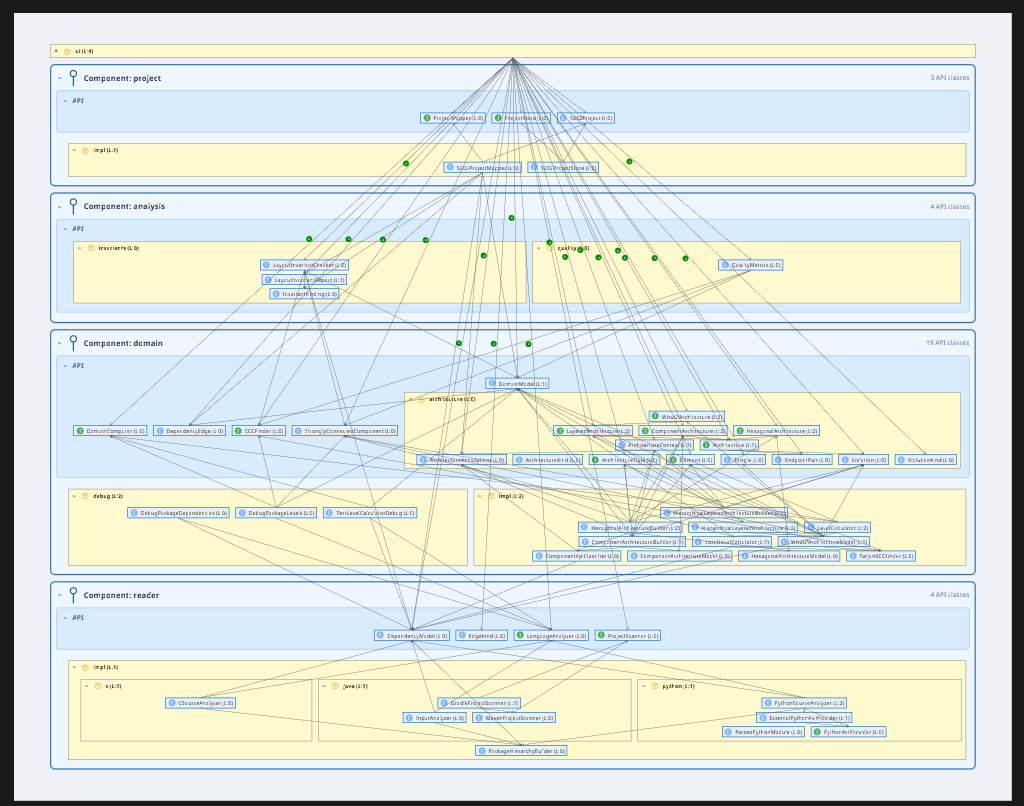
Task: Collapse the python (L:1) package
Action: pyautogui.click(x=644, y=686)
